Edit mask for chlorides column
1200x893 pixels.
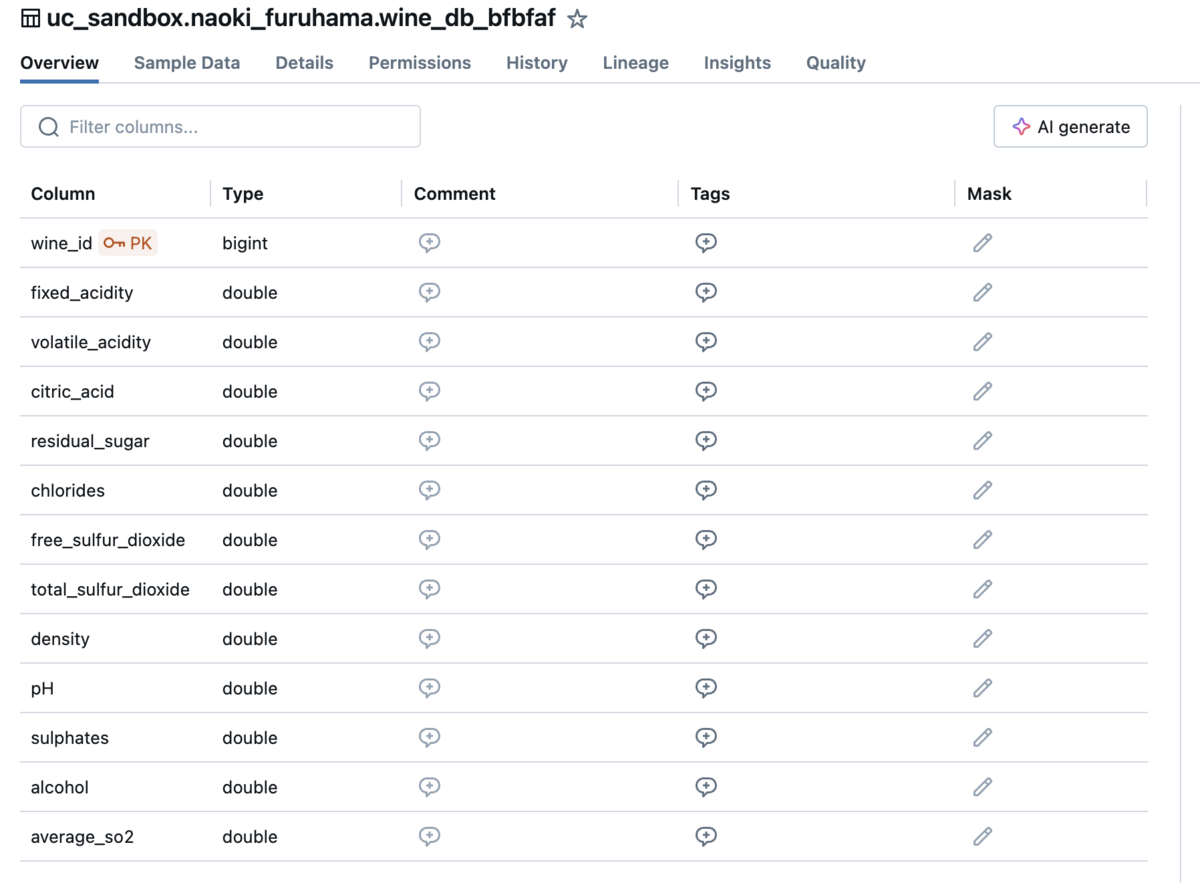pos(982,490)
